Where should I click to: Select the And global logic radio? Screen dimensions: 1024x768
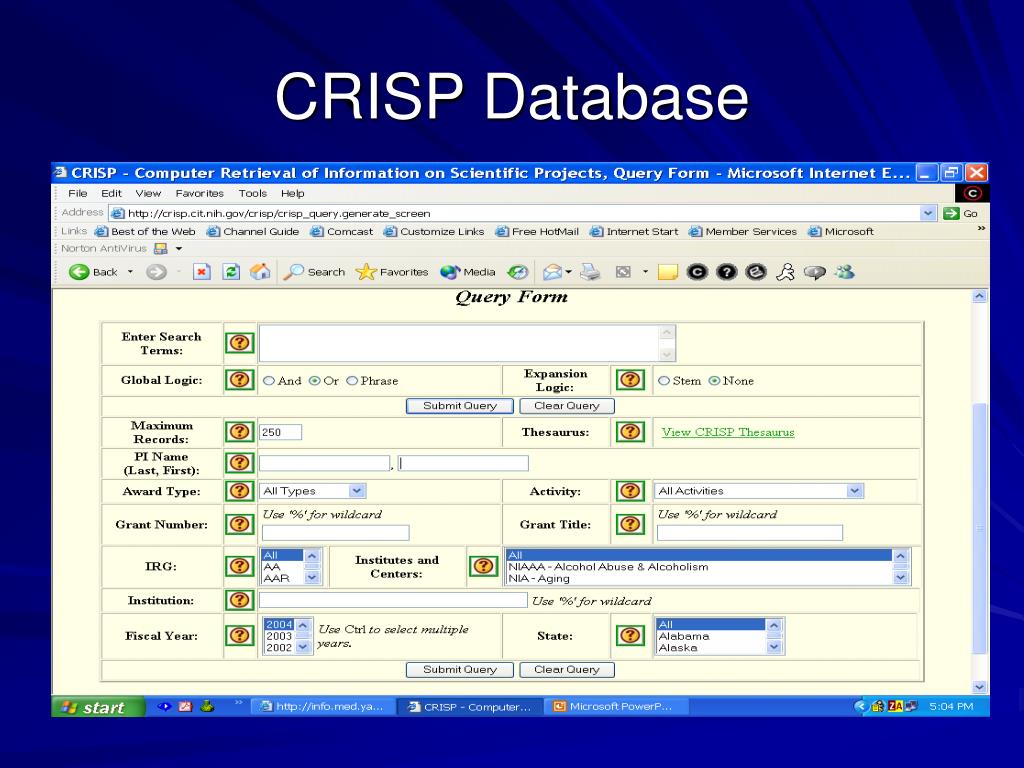point(268,381)
